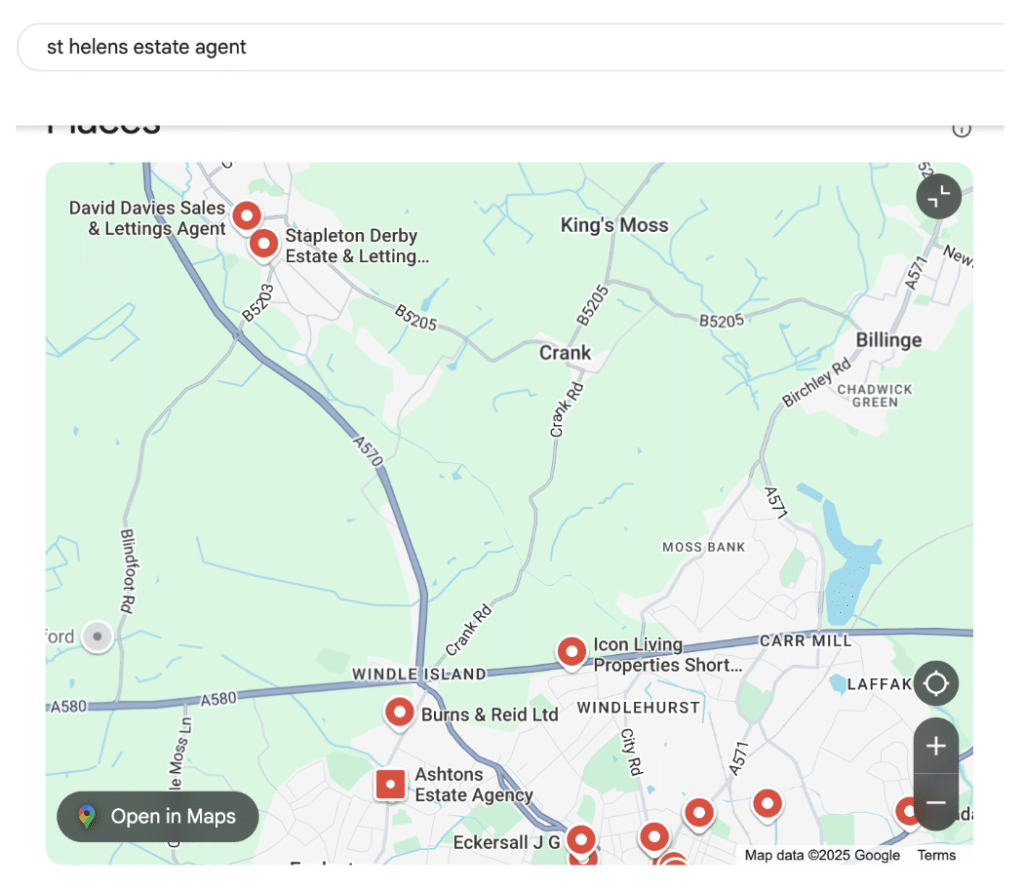Click the Stapleton Derby Estate & Letting label

click(x=357, y=246)
